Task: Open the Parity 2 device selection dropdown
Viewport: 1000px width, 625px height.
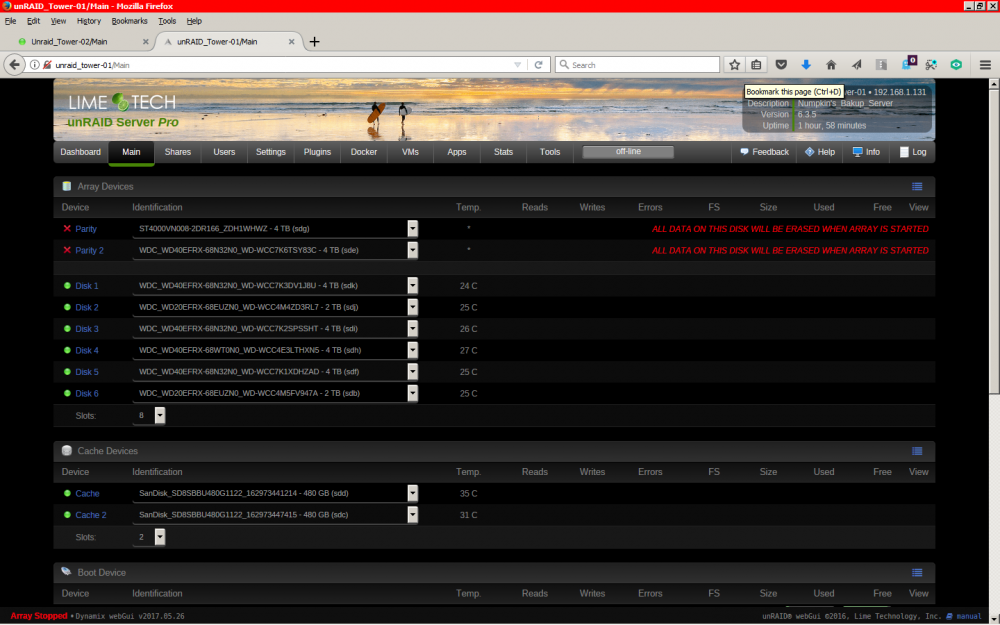Action: coord(413,250)
